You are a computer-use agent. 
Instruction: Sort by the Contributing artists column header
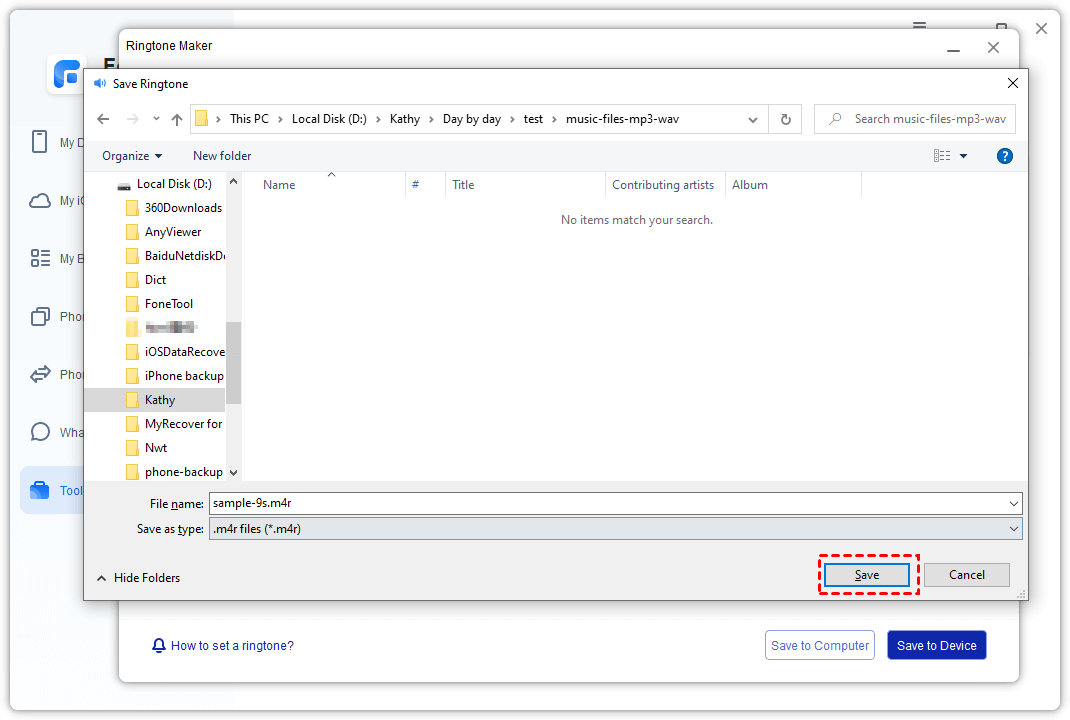663,185
